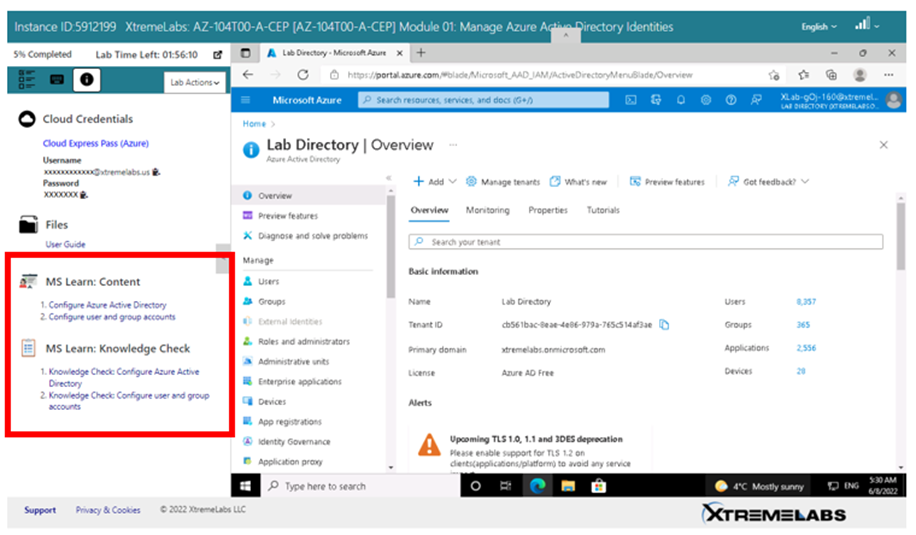Expand the Add dropdown in command bar

coord(434,182)
